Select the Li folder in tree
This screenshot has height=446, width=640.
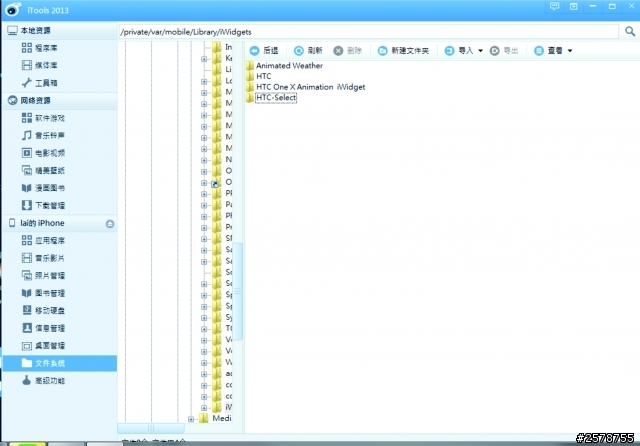click(222, 69)
